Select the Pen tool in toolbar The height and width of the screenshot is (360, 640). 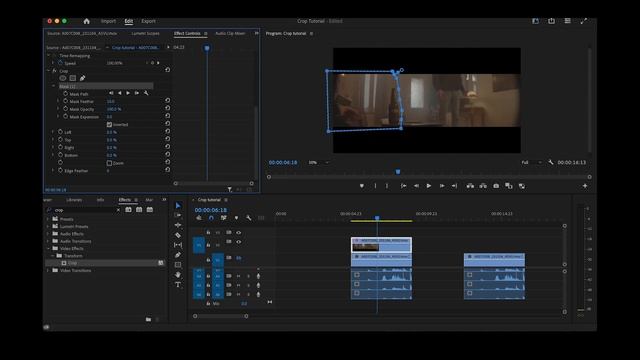[178, 255]
